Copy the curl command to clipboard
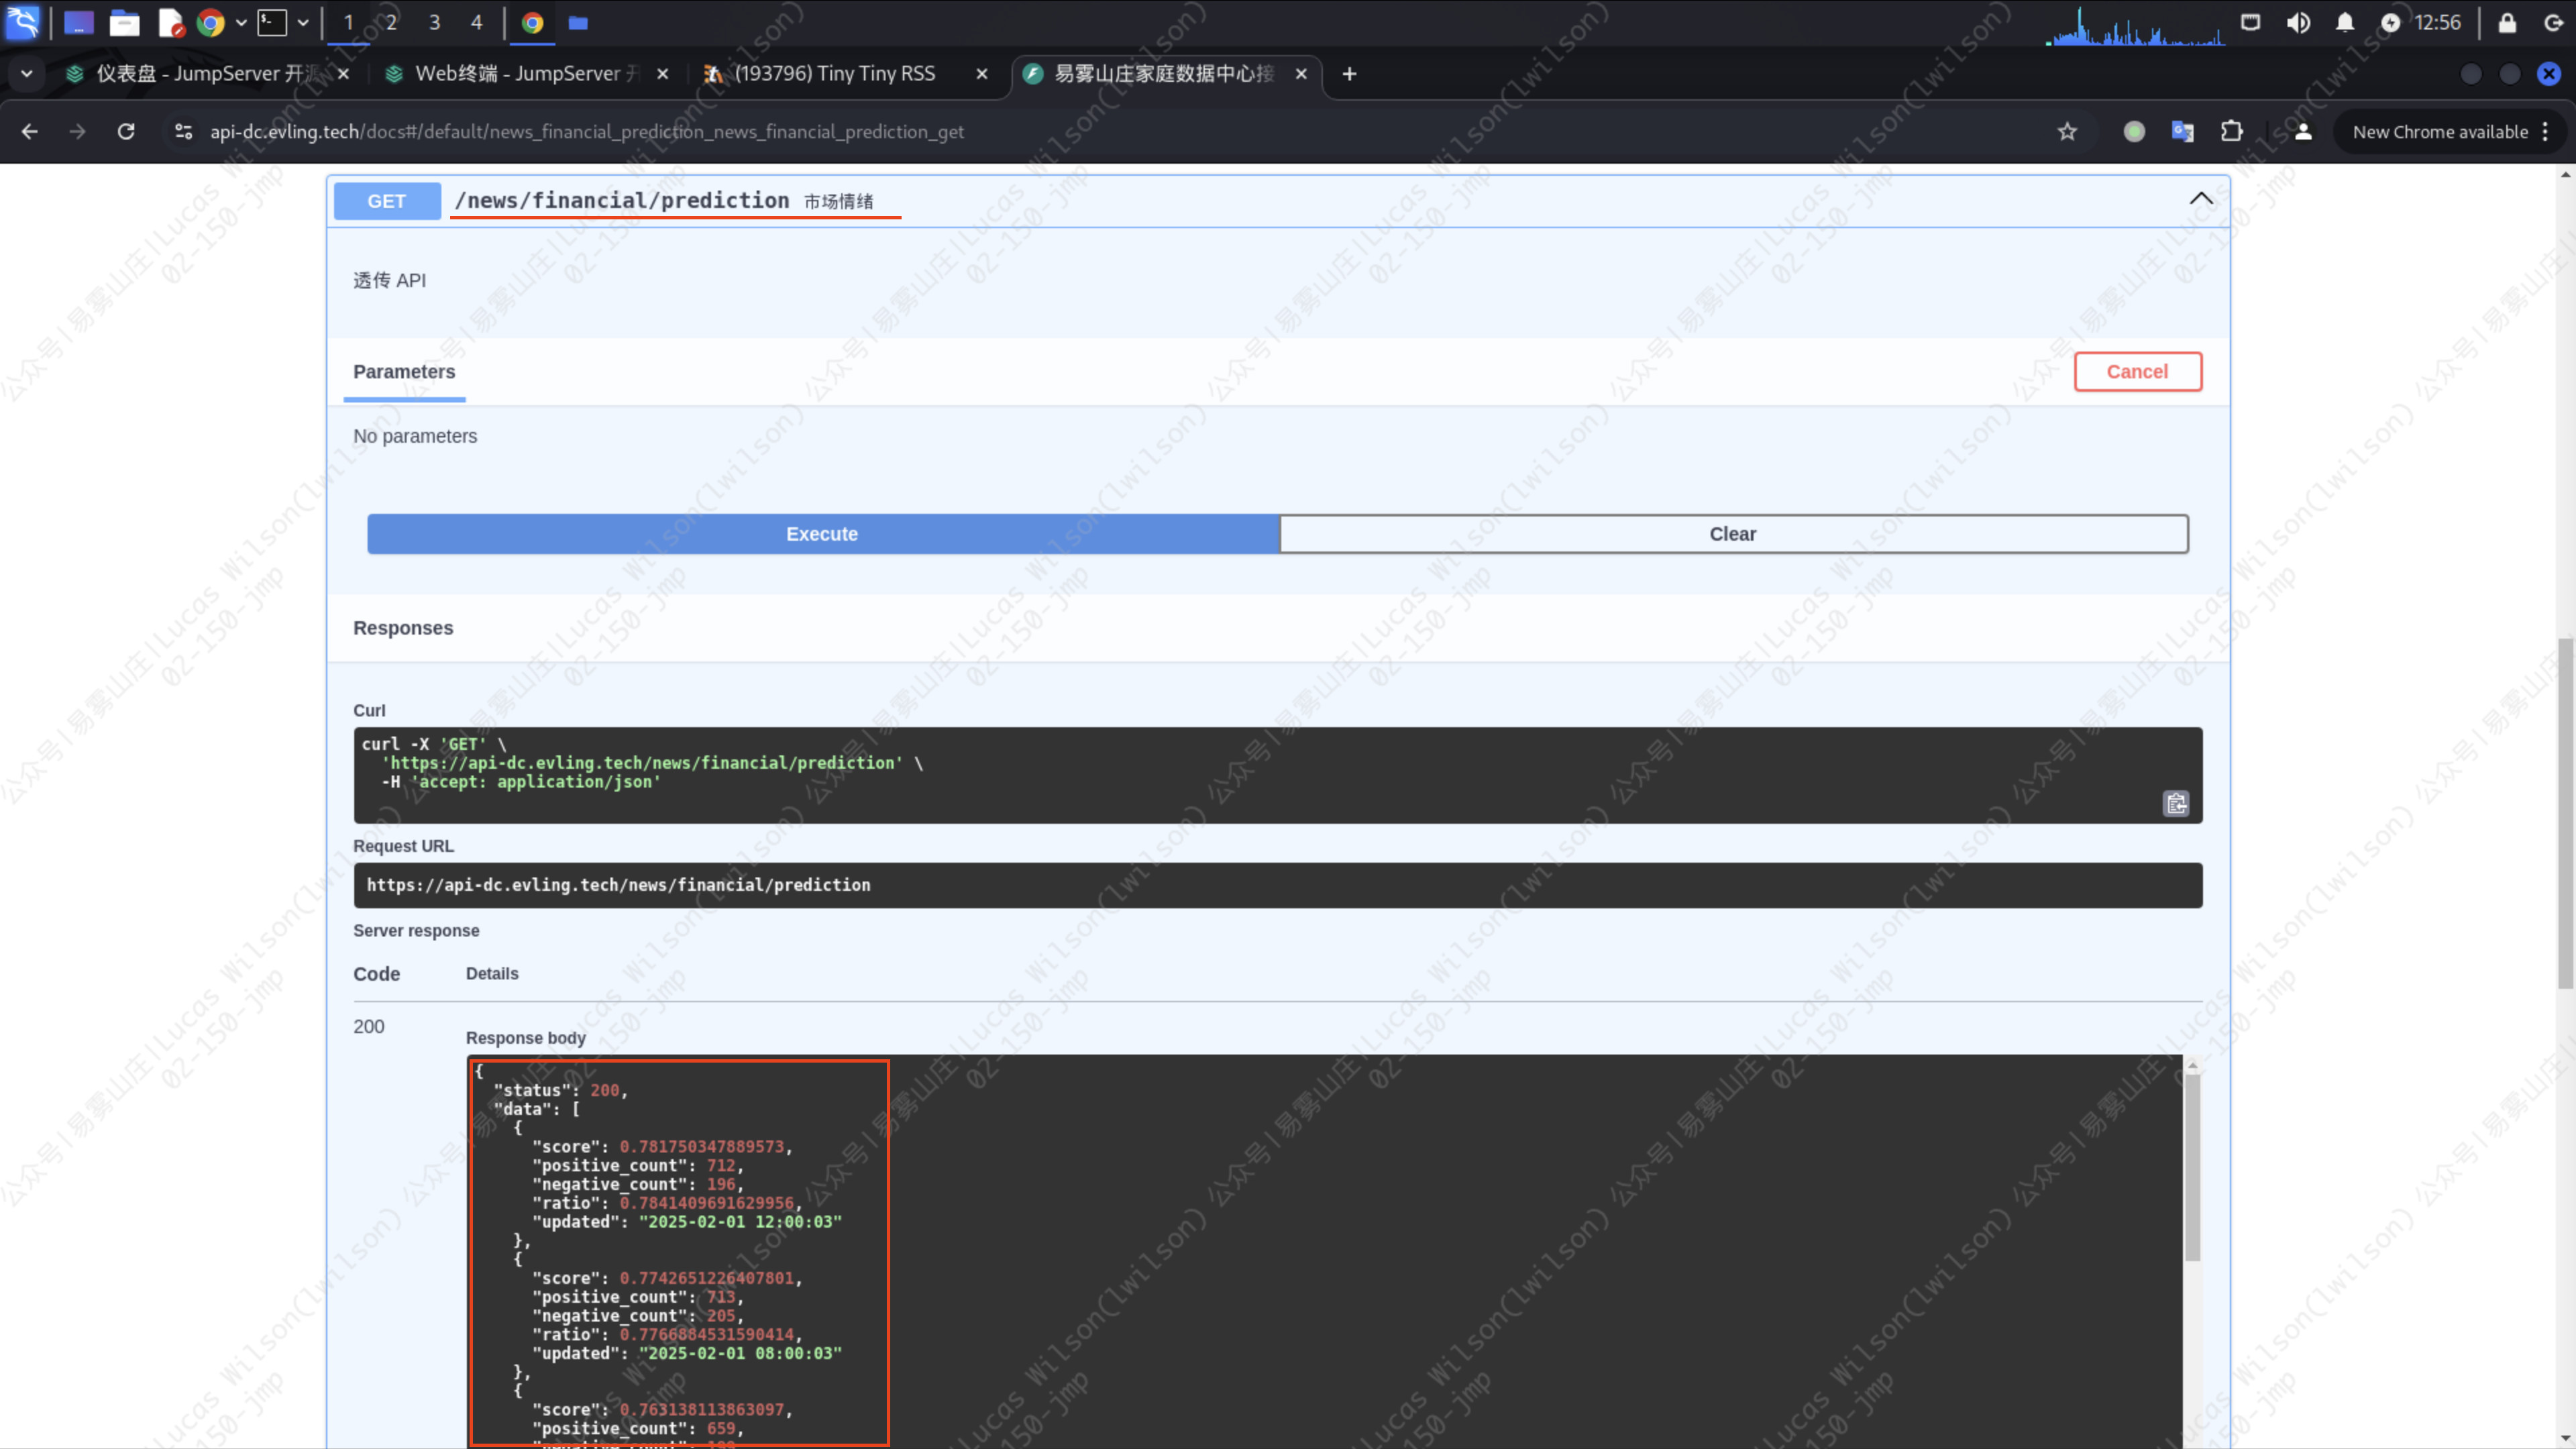Screen dimensions: 2576x1449 [2176, 803]
